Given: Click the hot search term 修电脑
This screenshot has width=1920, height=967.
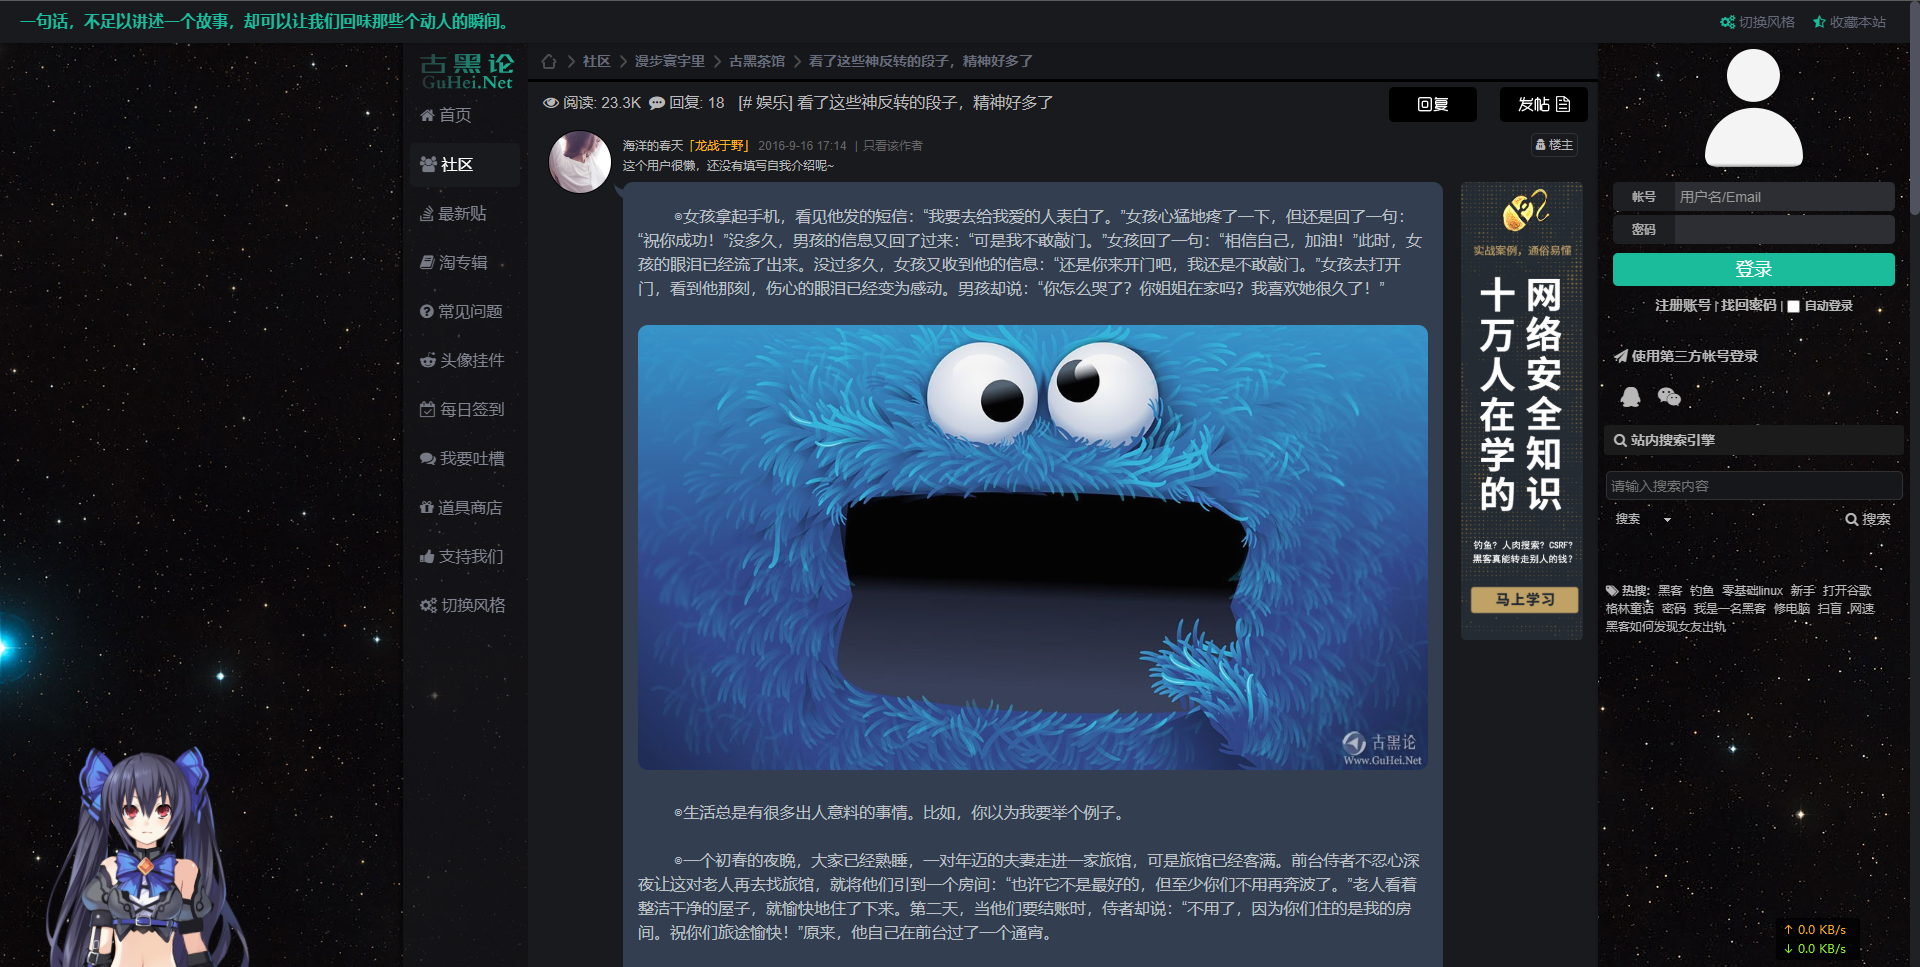Looking at the screenshot, I should coord(1792,609).
